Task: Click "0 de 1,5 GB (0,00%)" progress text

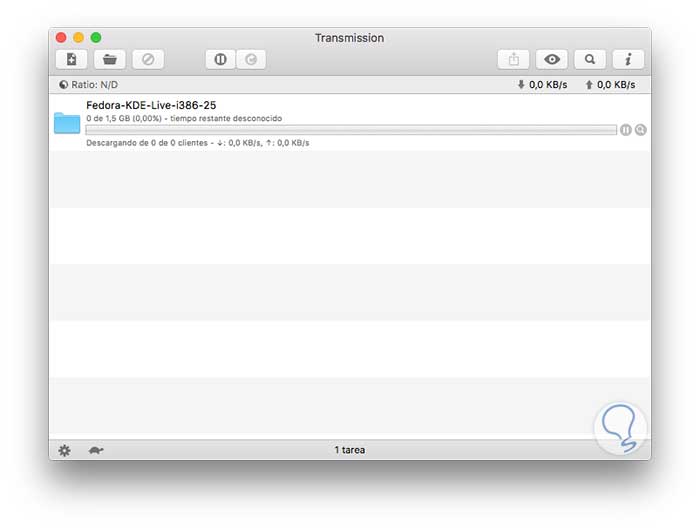Action: pyautogui.click(x=124, y=118)
